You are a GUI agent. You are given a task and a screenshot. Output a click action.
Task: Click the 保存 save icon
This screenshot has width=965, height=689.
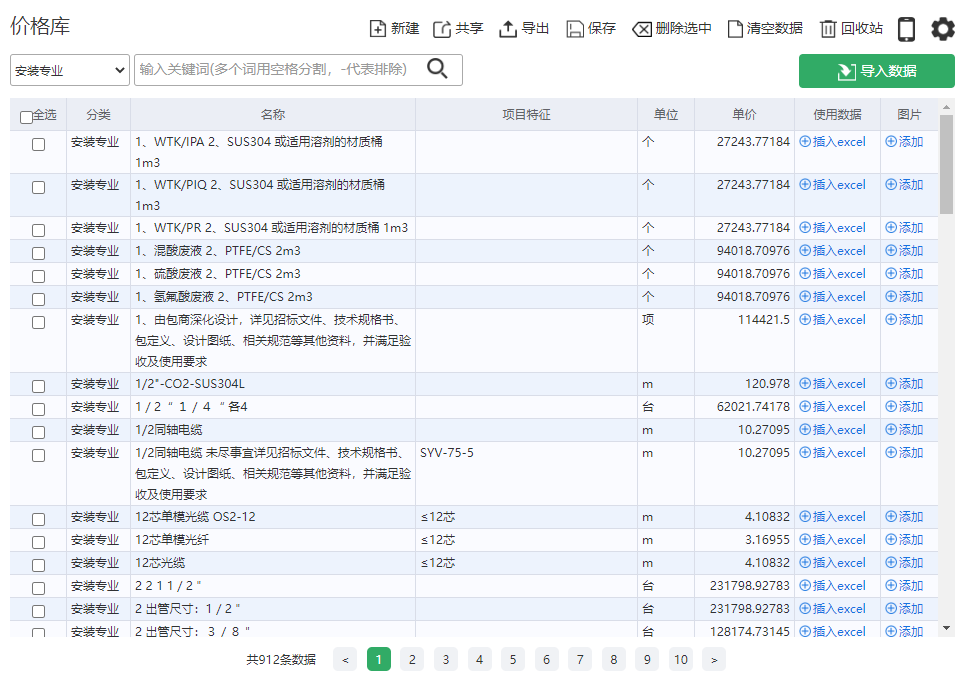point(575,29)
